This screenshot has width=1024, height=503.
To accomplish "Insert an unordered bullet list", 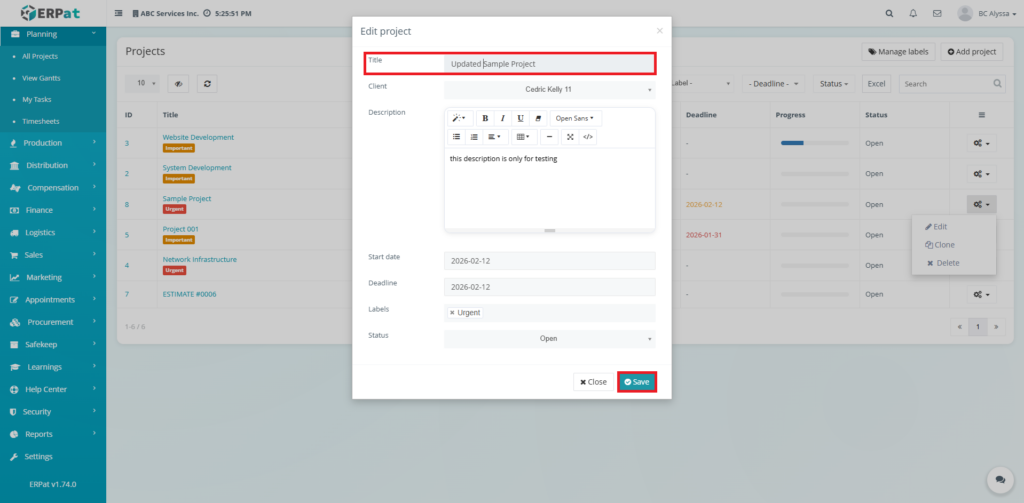I will click(456, 137).
